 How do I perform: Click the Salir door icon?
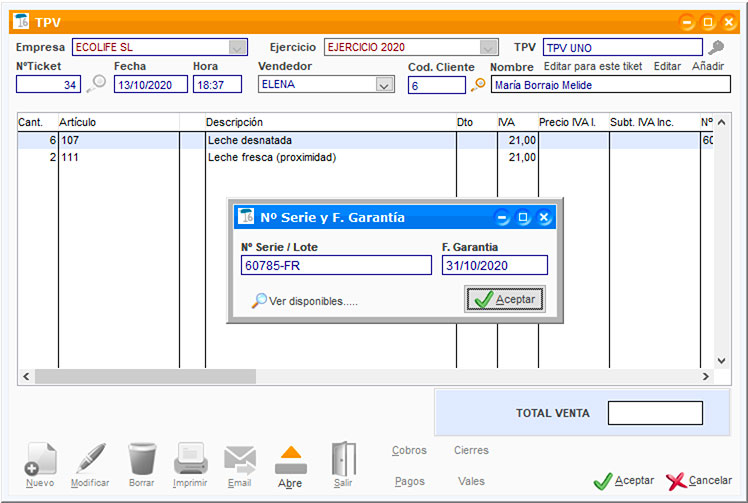click(x=343, y=459)
